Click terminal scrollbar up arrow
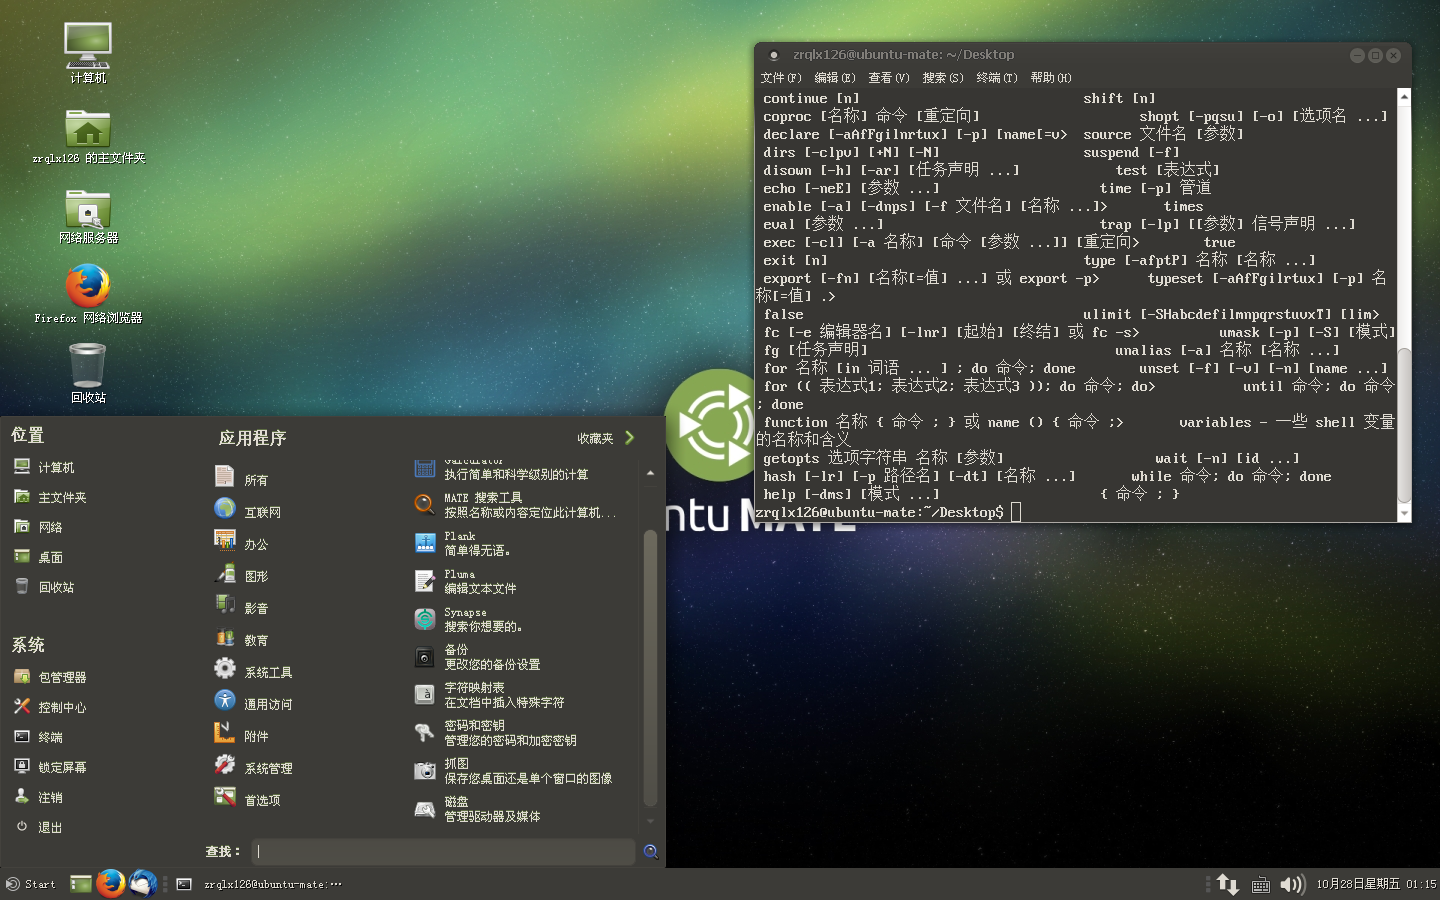This screenshot has width=1440, height=900. click(1404, 97)
